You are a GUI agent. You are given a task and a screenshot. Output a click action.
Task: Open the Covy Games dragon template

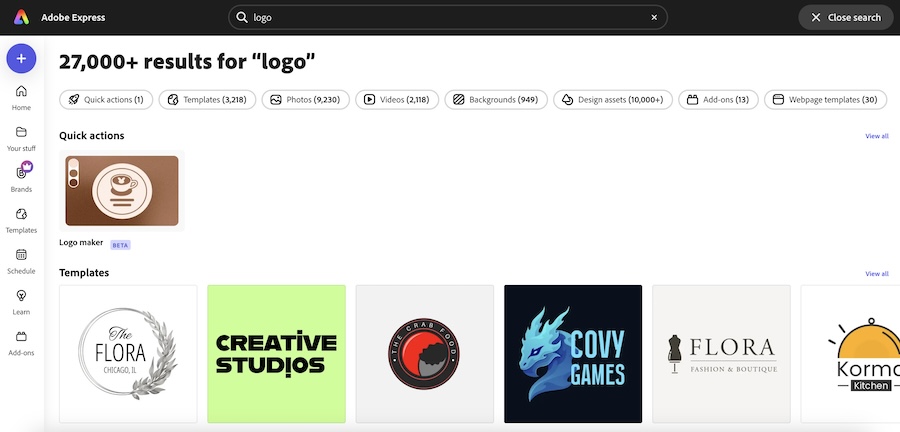tap(573, 354)
